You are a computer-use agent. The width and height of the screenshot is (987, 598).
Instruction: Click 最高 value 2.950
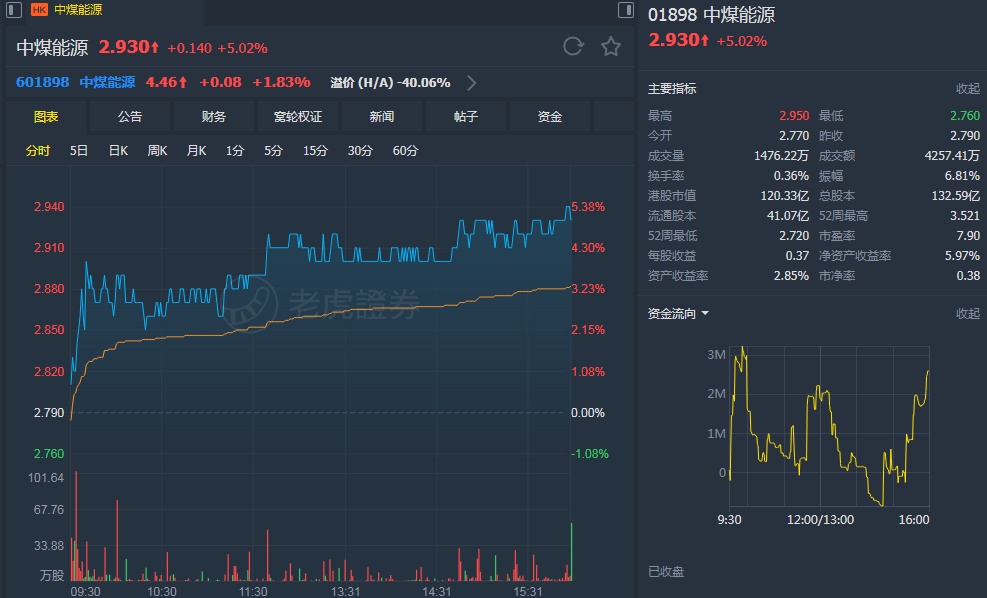coord(794,116)
